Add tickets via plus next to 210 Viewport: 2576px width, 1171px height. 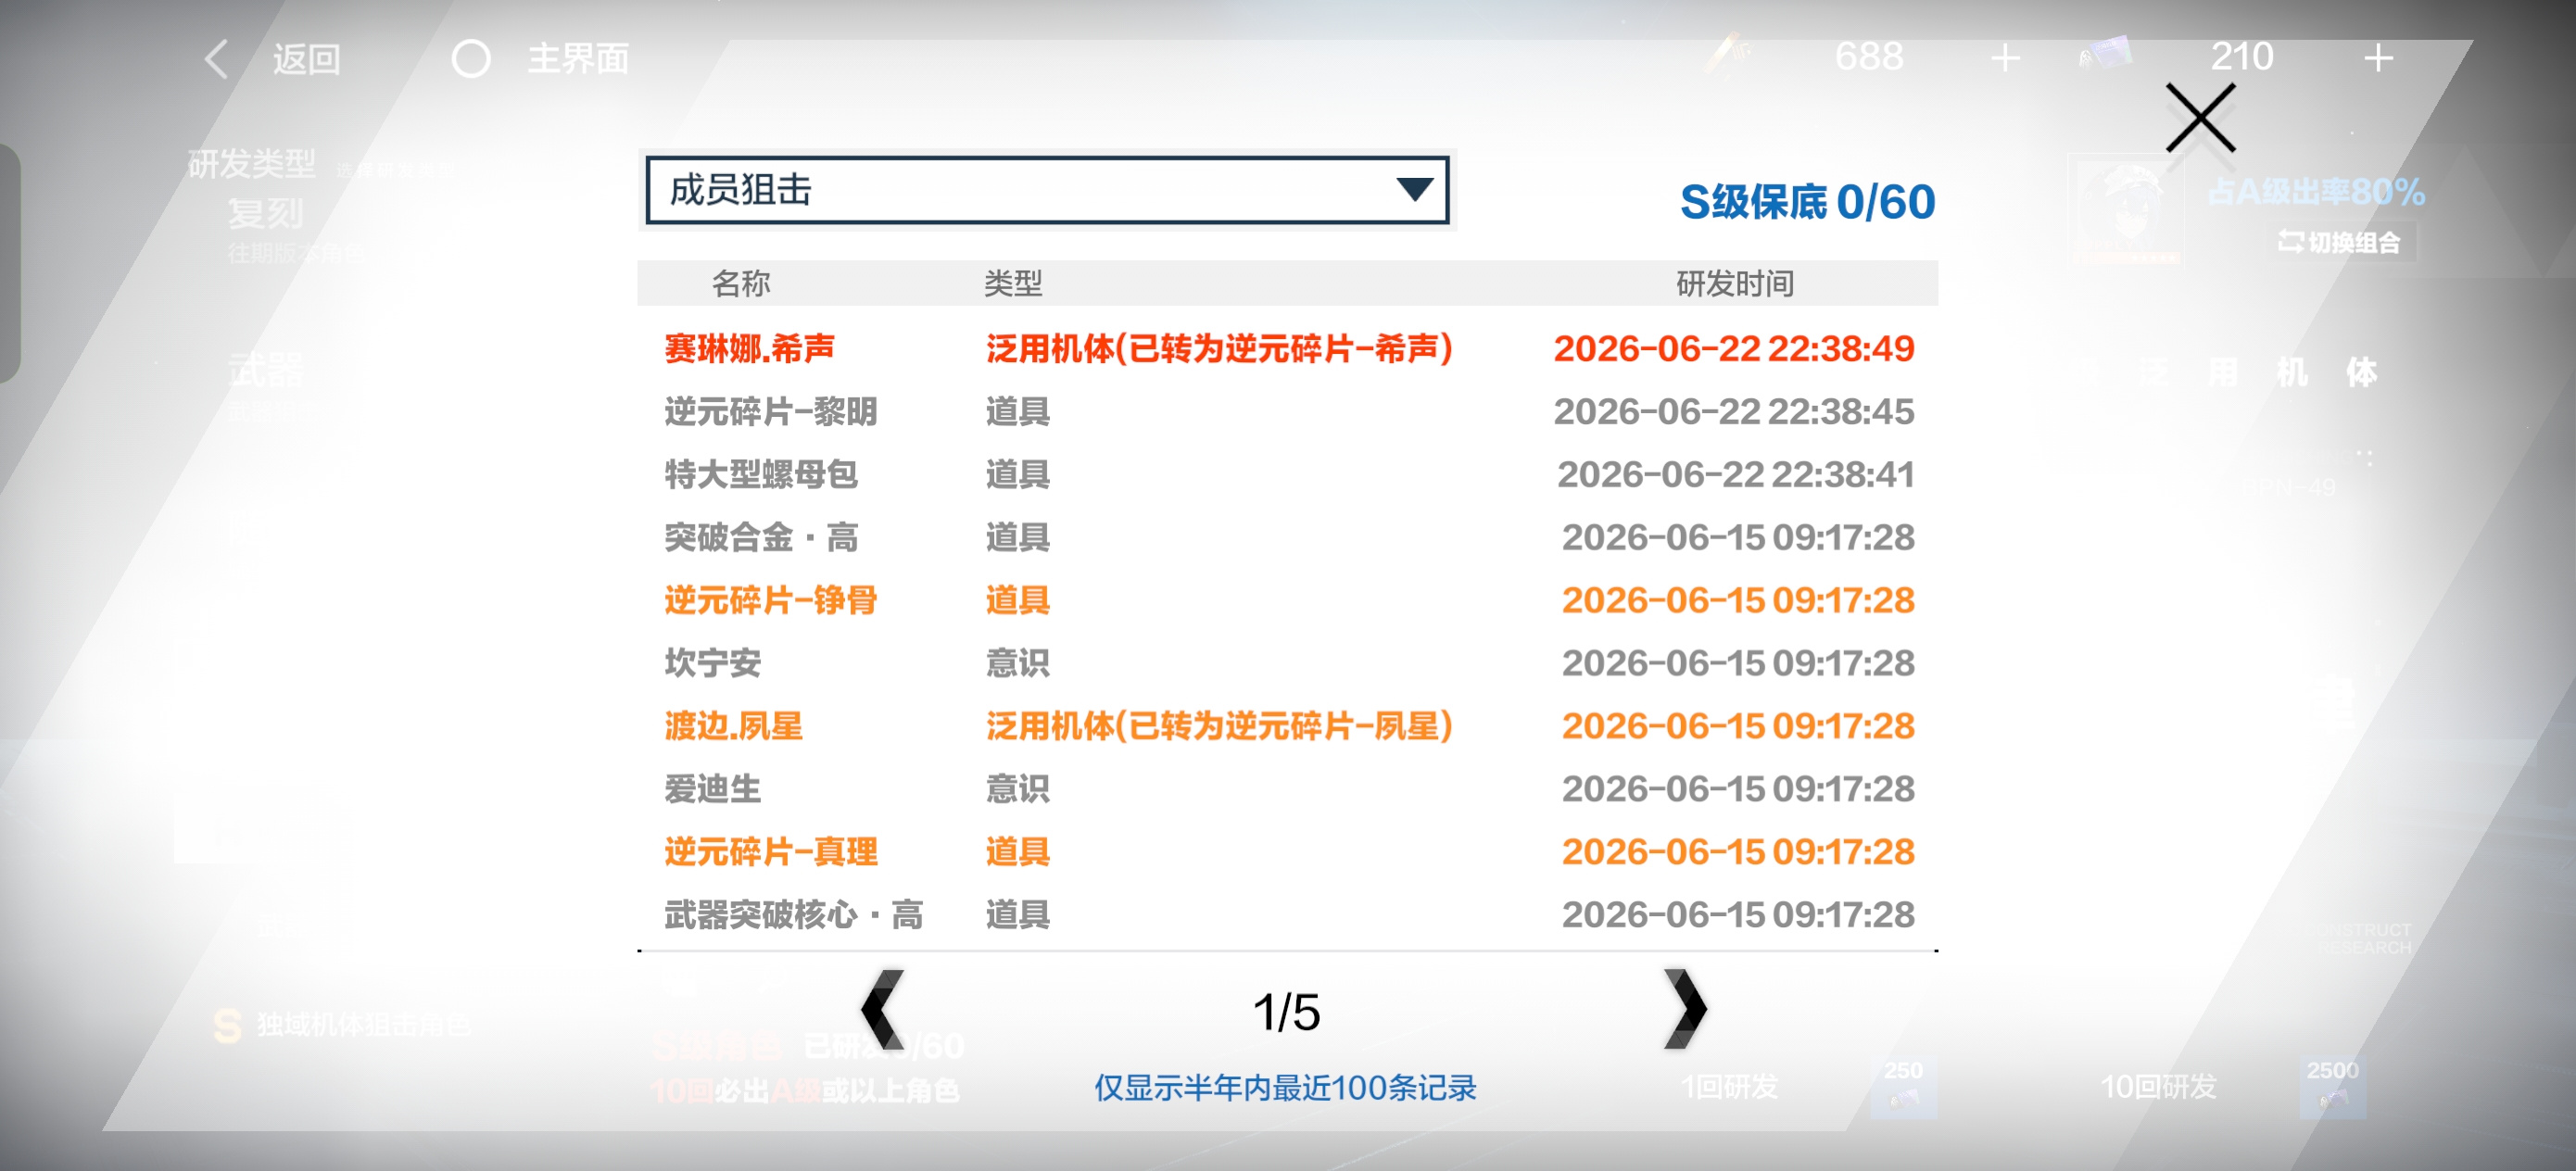point(2378,58)
